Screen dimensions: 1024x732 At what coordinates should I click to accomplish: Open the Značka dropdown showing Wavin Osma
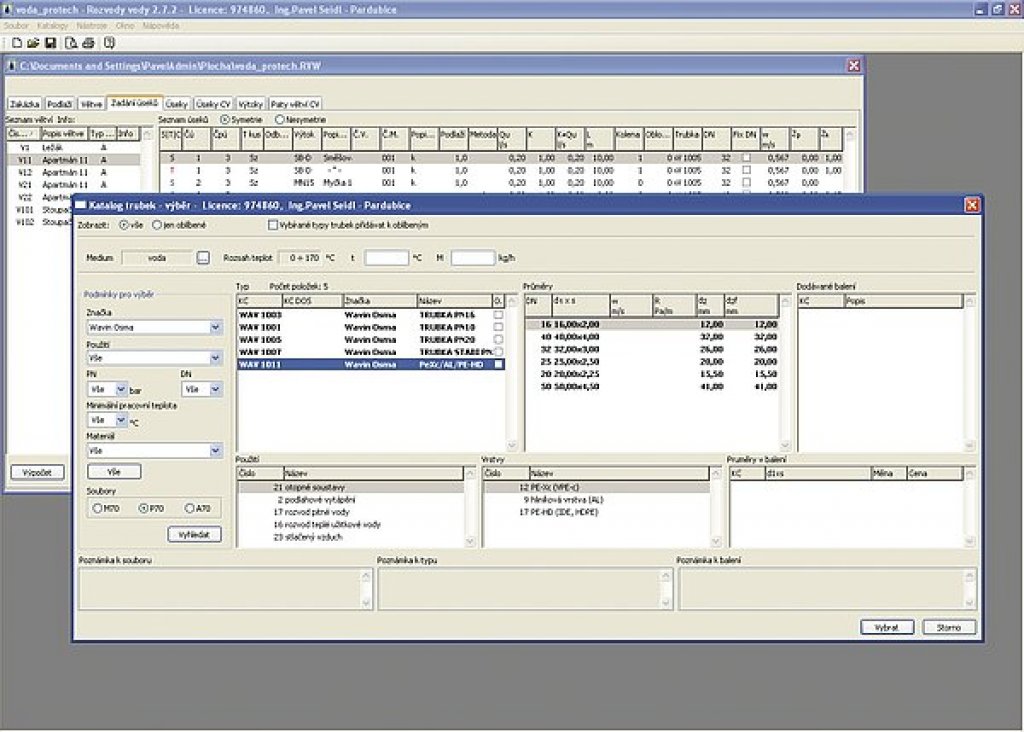(x=216, y=327)
